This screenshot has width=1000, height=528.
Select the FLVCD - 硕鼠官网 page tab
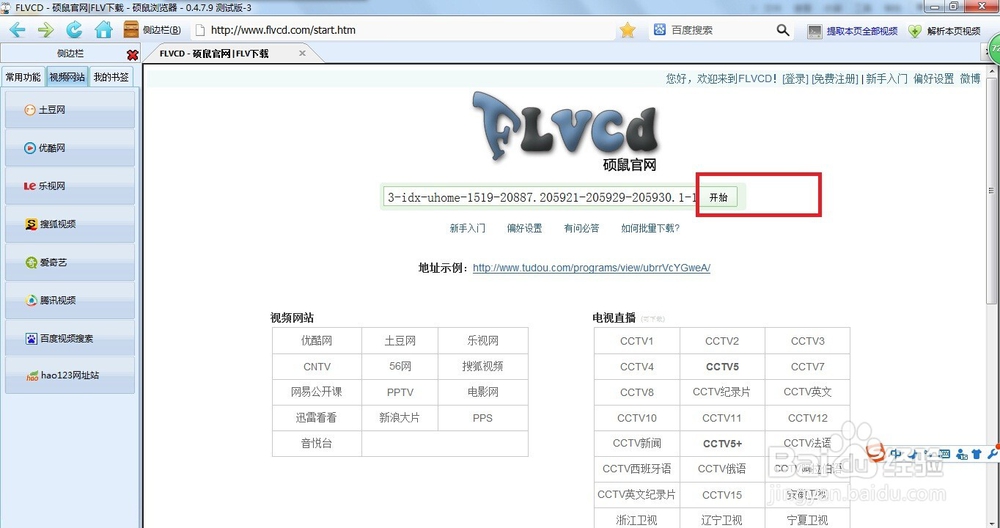click(214, 54)
